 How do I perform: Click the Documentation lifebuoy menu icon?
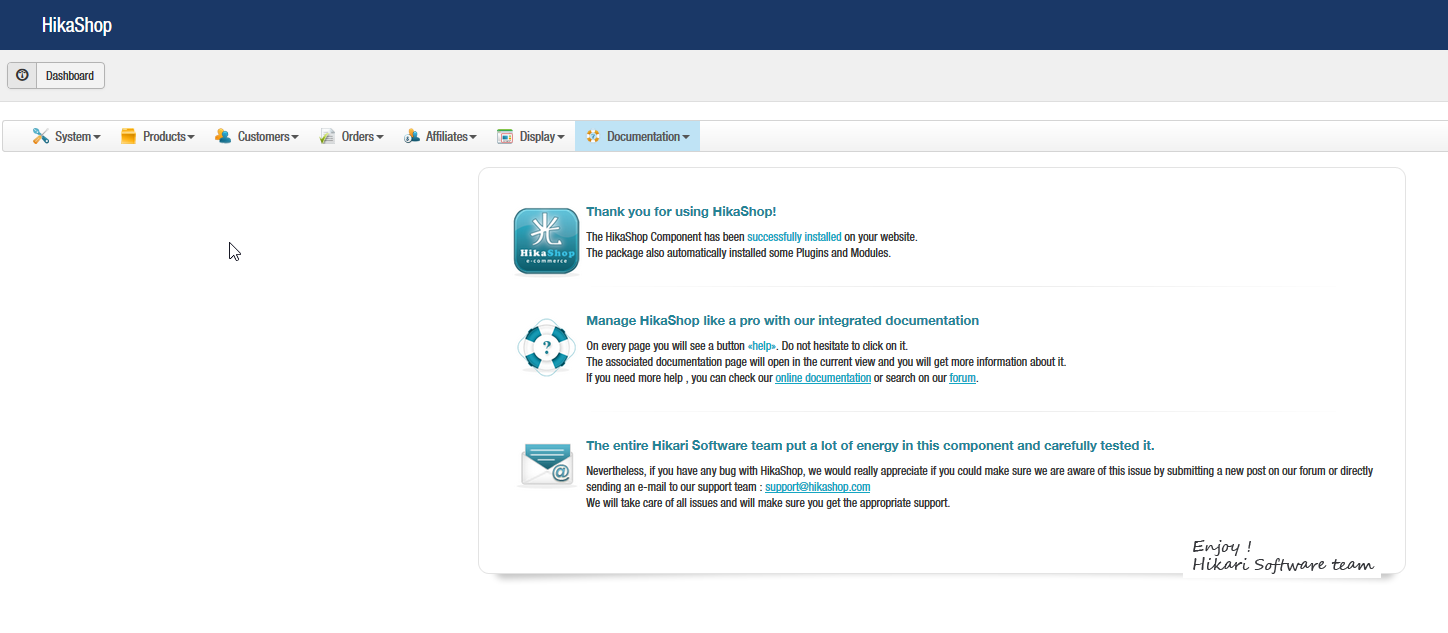pos(593,136)
